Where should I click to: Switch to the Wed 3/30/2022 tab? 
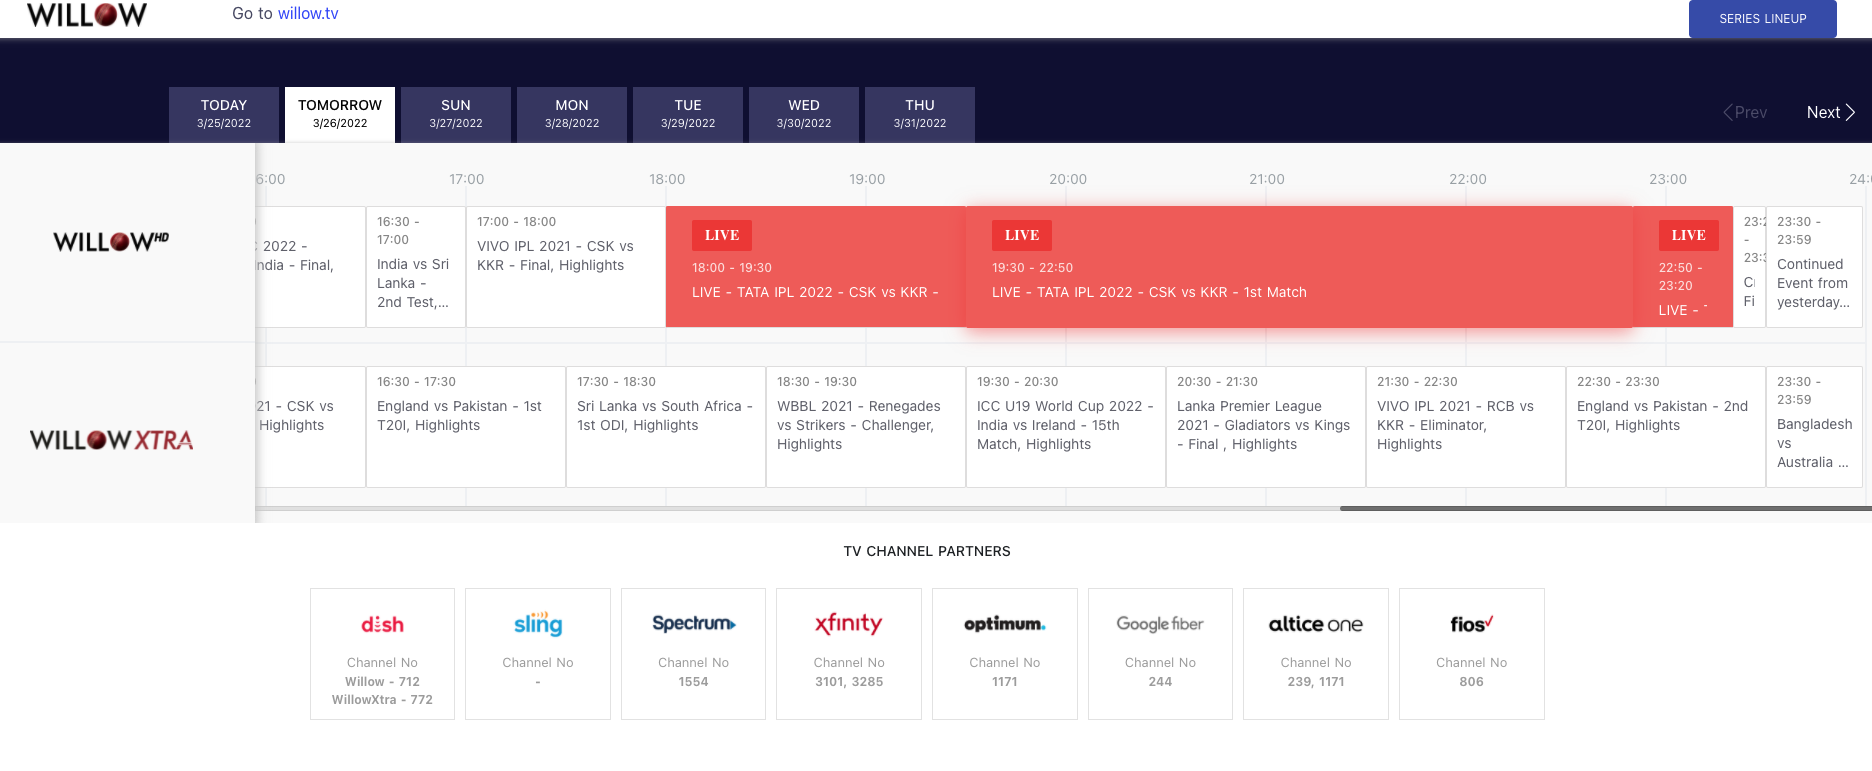(804, 114)
